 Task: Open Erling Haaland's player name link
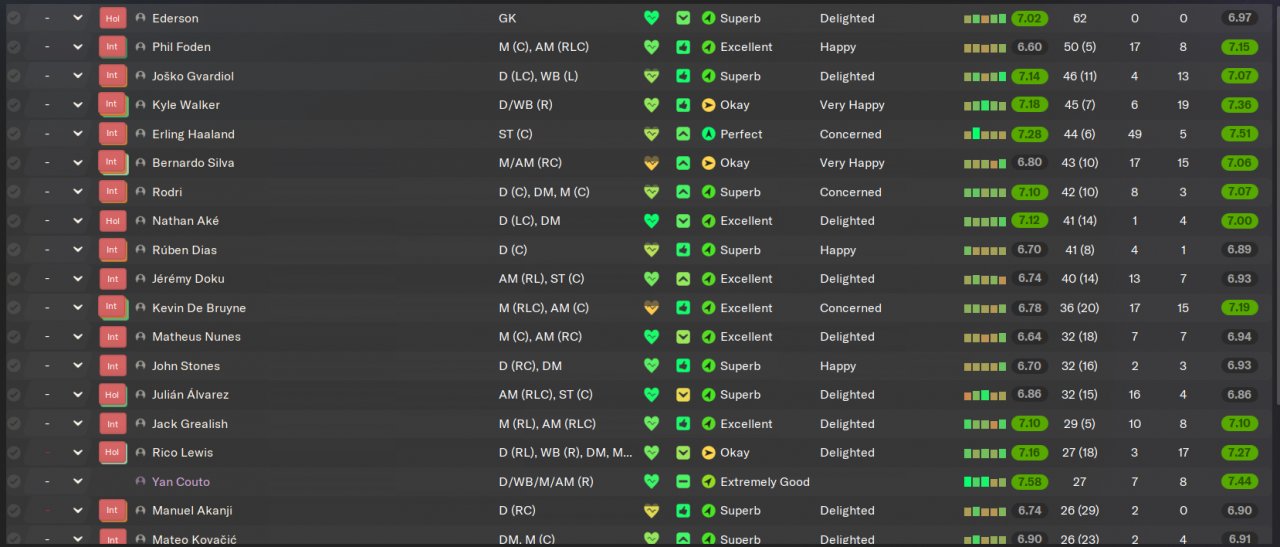click(x=193, y=134)
